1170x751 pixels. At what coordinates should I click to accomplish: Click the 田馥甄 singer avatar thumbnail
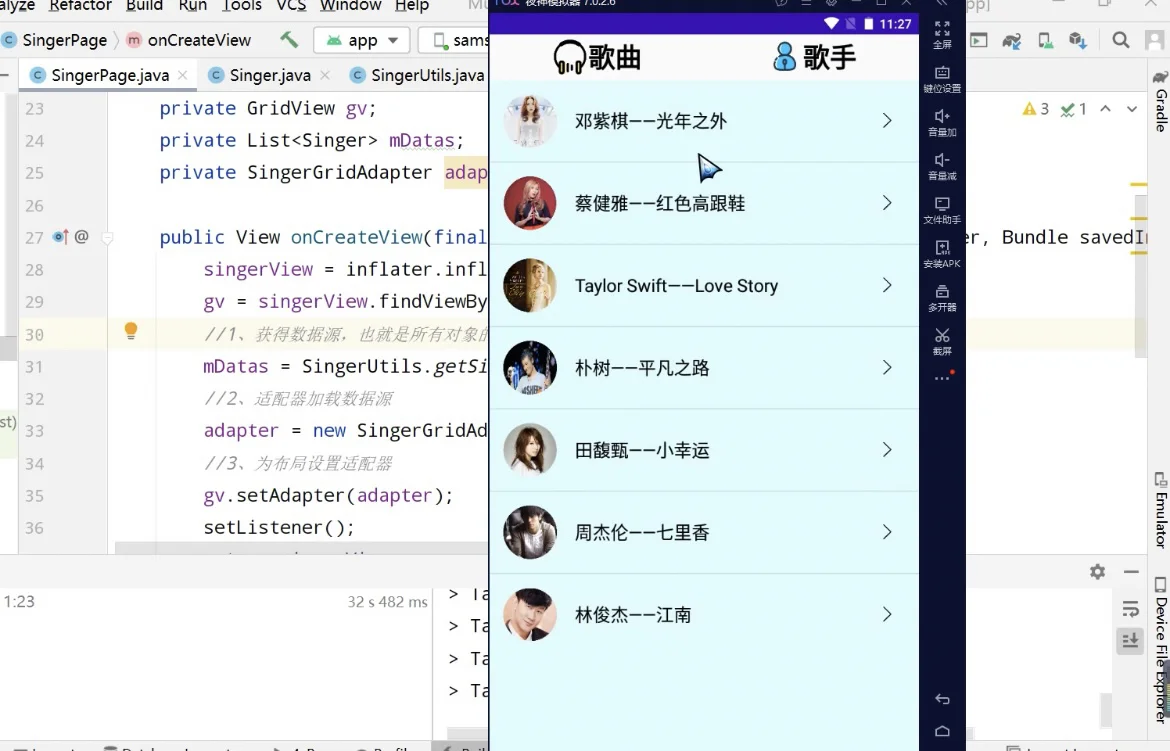[530, 449]
